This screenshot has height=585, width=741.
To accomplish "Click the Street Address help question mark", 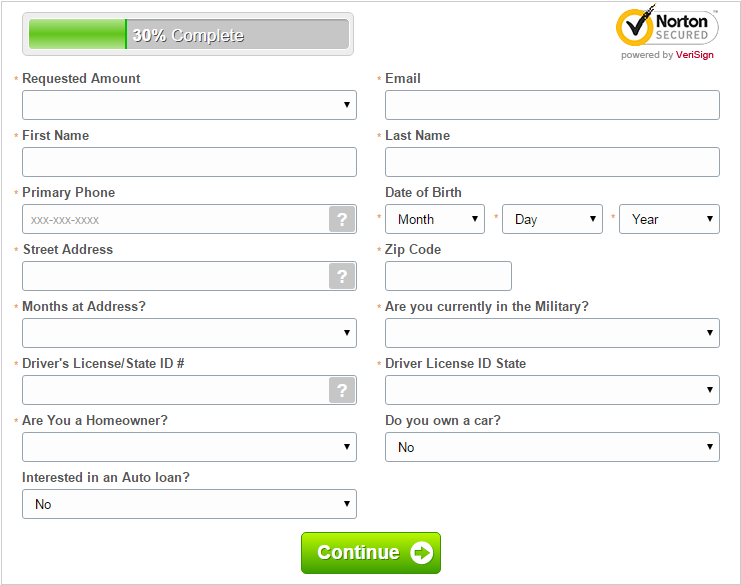I will point(342,276).
